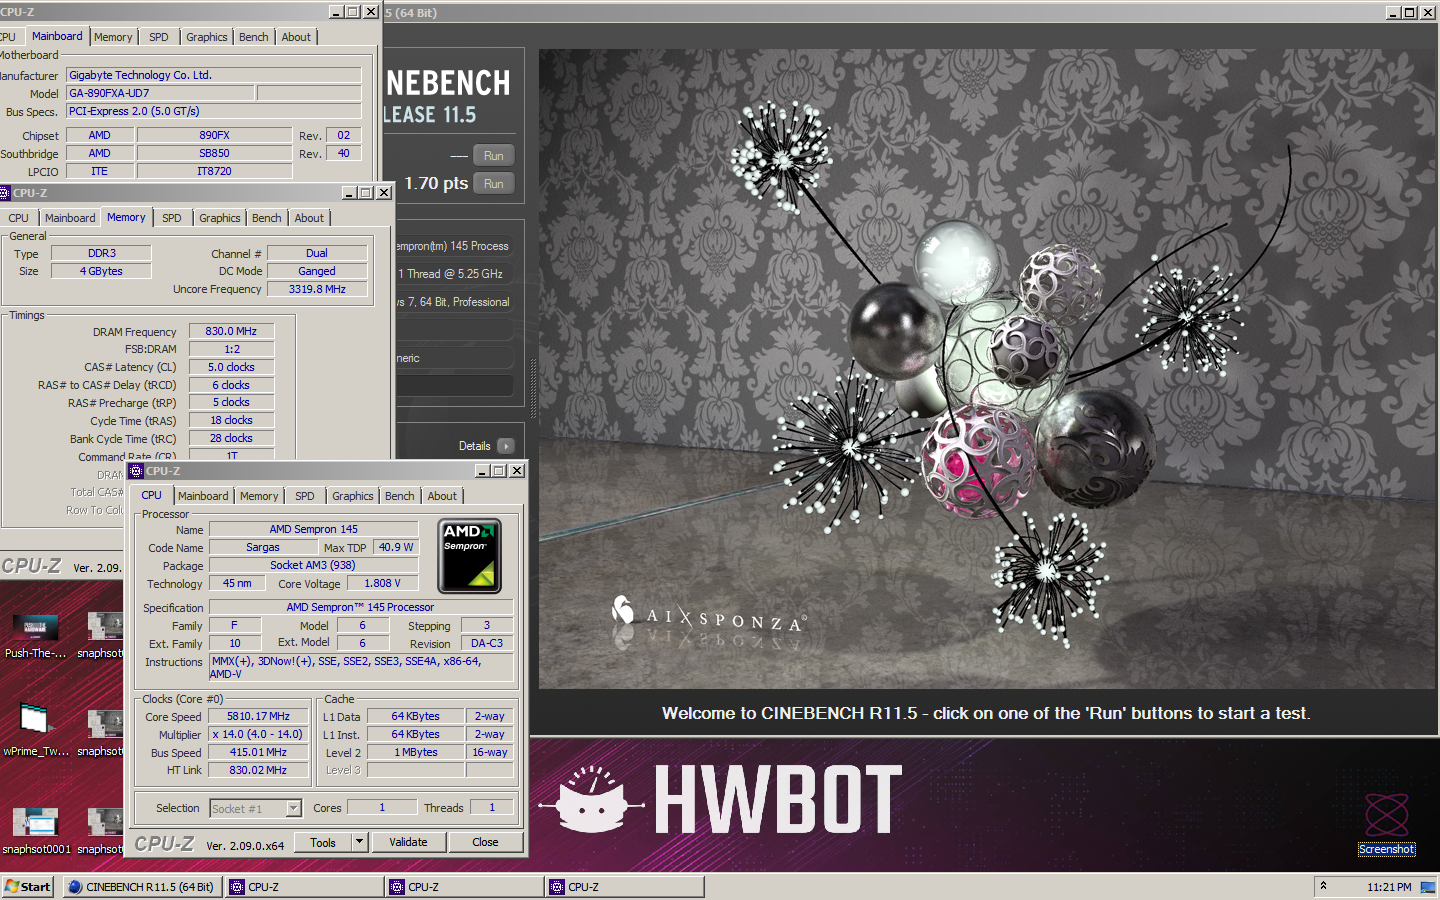Viewport: 1440px width, 900px height.
Task: Click the HT Link value 830.02 MHz
Action: 258,770
